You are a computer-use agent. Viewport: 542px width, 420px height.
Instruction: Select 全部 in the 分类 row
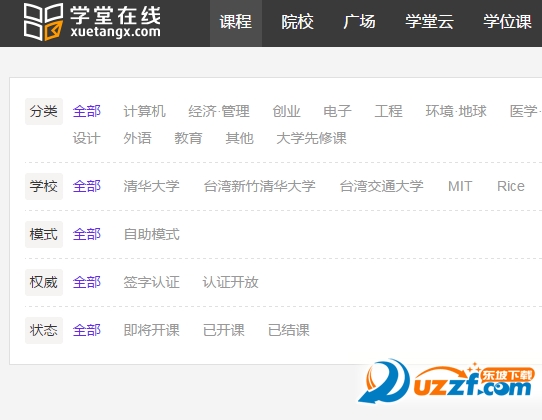(87, 111)
